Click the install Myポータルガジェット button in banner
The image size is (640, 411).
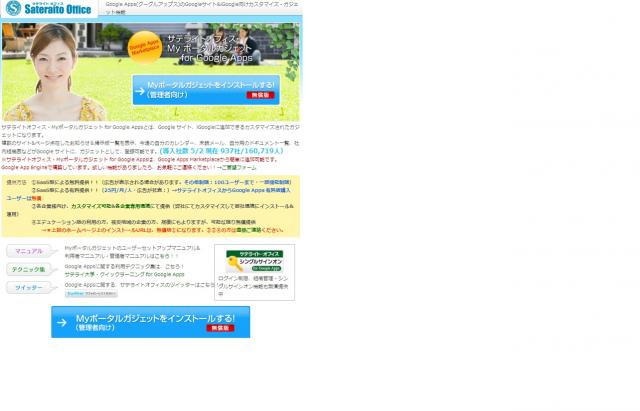pyautogui.click(x=206, y=90)
